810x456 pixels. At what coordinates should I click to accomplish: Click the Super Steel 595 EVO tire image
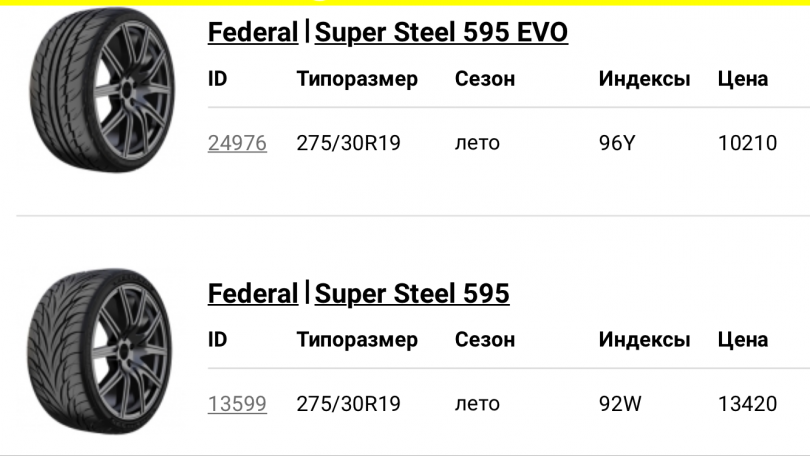pos(102,90)
